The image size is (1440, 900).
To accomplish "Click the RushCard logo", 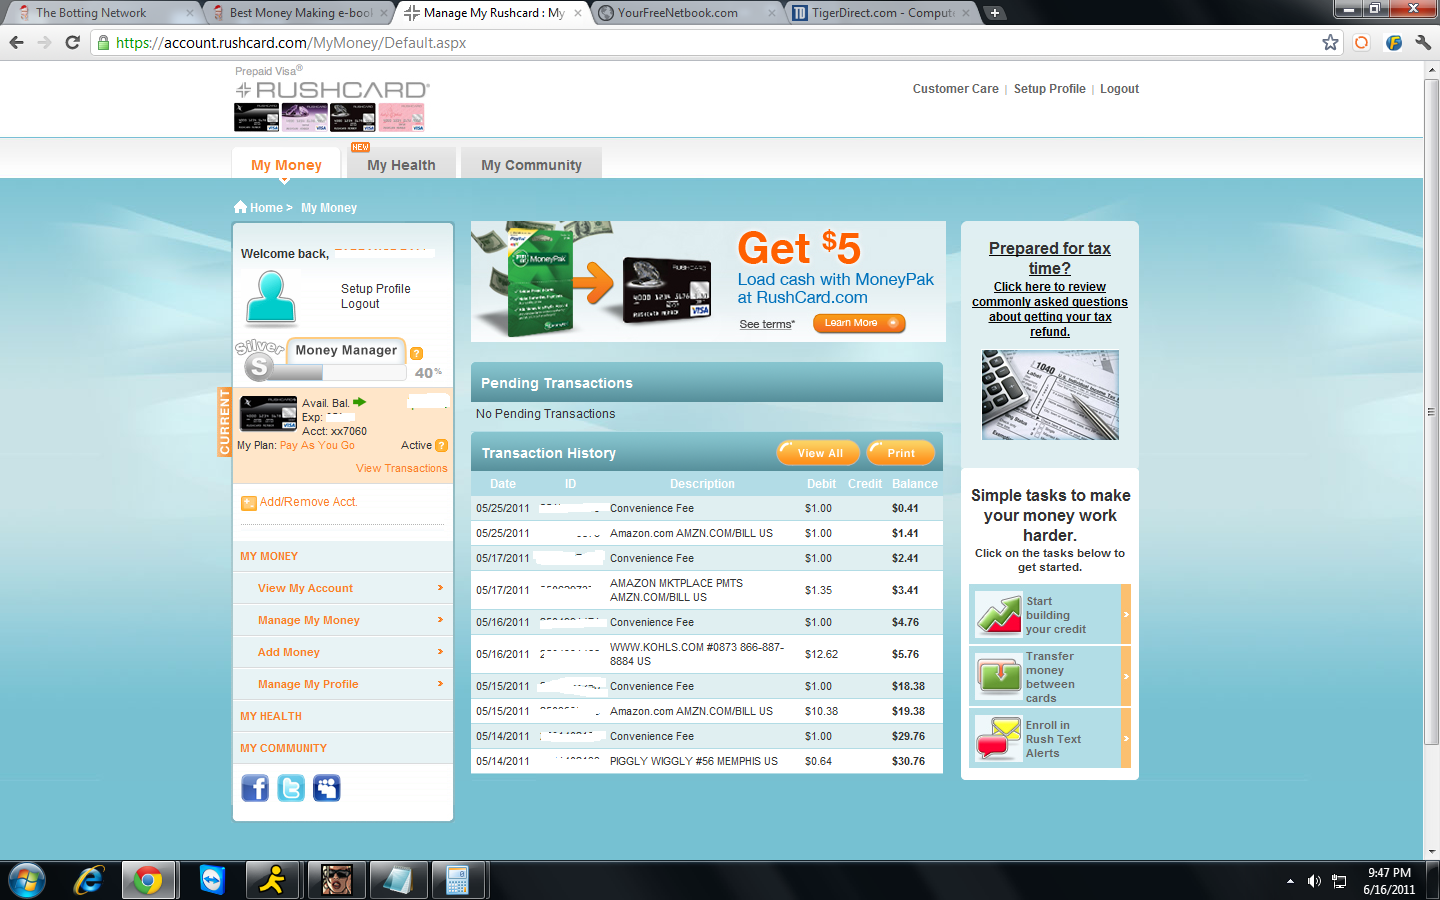I will [x=333, y=90].
